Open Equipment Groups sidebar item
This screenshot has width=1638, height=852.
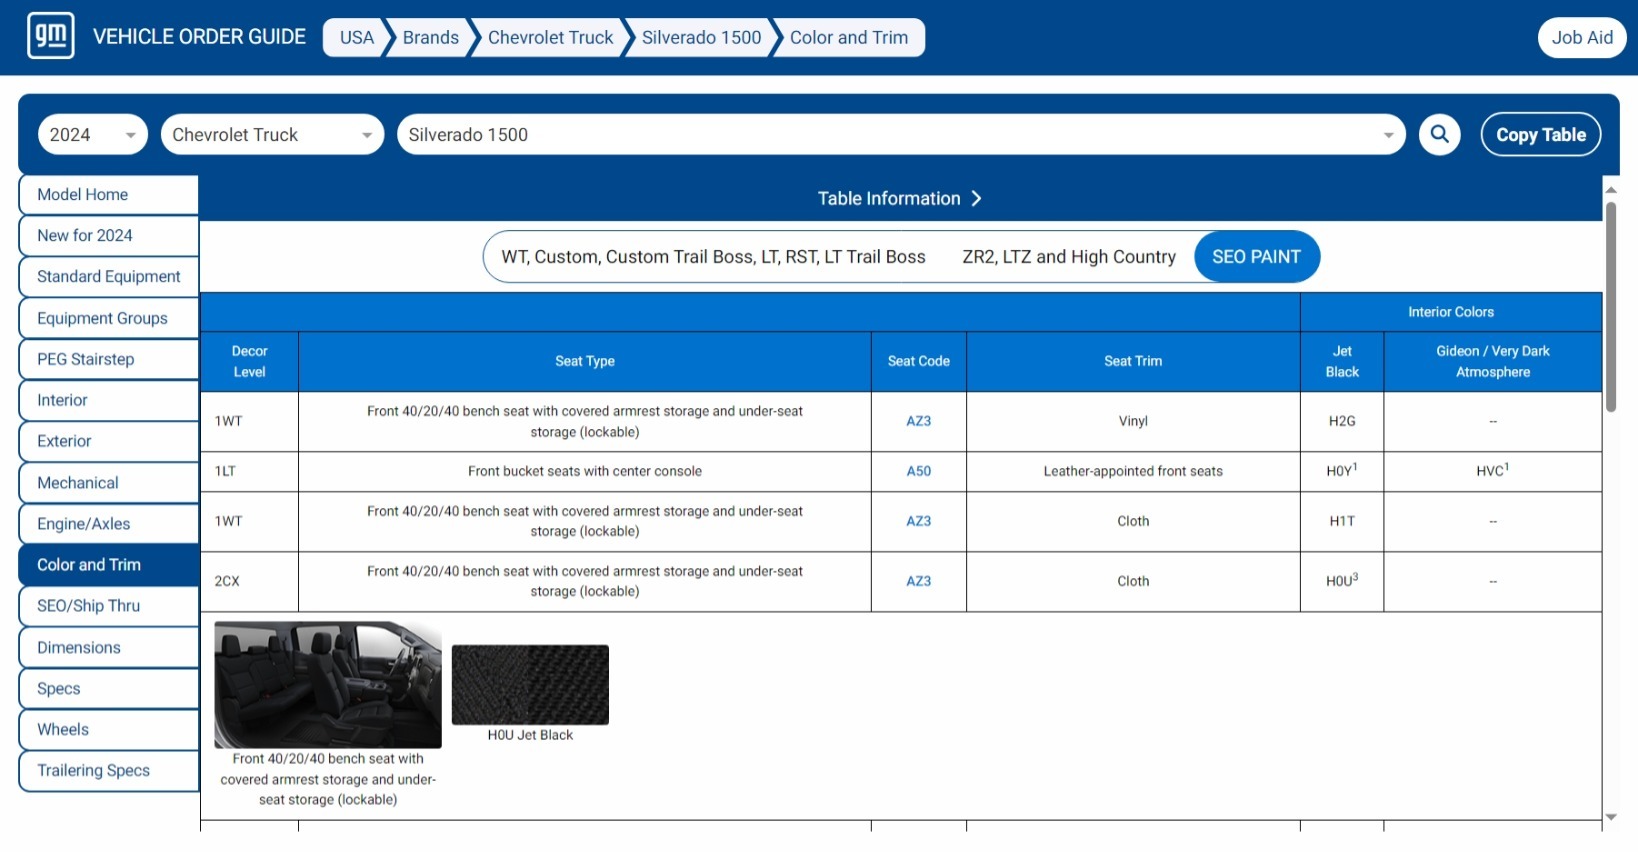(x=109, y=318)
